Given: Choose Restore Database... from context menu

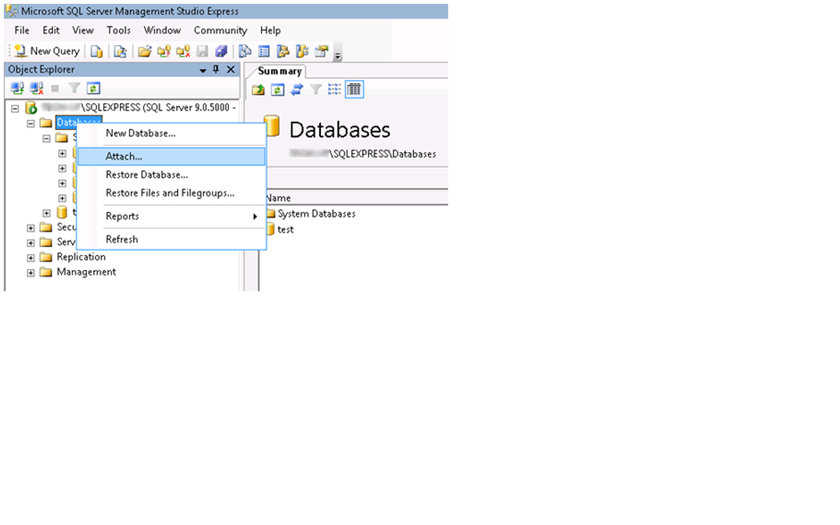Looking at the screenshot, I should tap(171, 175).
